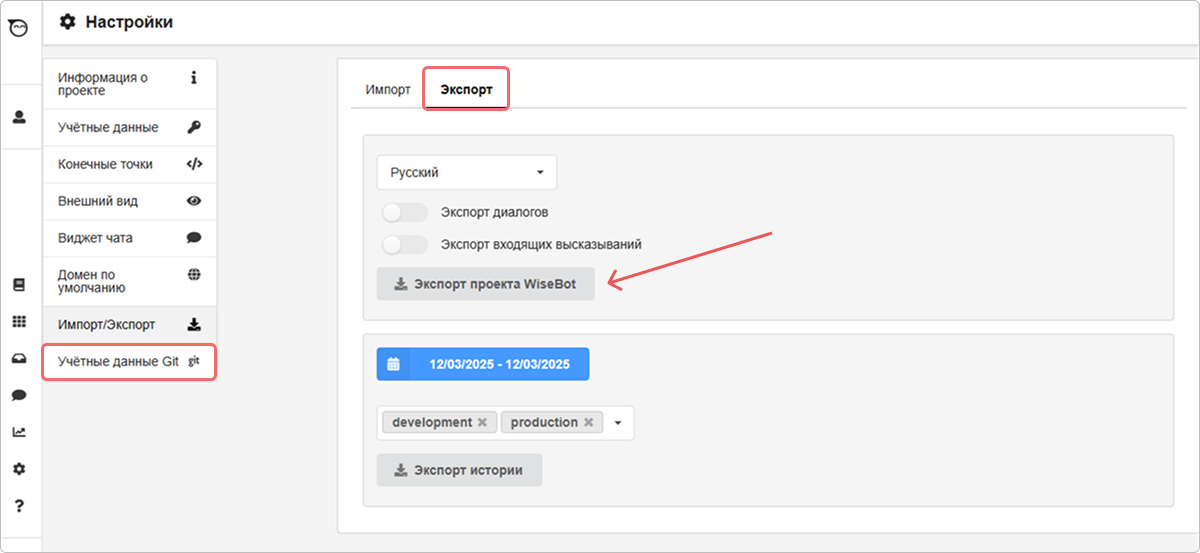The width and height of the screenshot is (1200, 553).
Task: Switch to the Импорт tab
Action: click(x=388, y=89)
